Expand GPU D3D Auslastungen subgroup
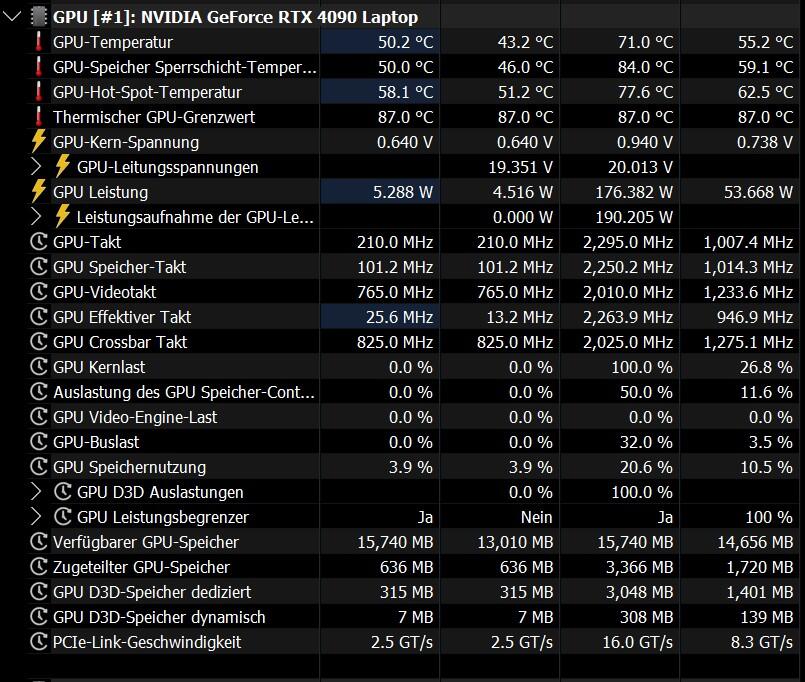805x682 pixels. coord(36,492)
